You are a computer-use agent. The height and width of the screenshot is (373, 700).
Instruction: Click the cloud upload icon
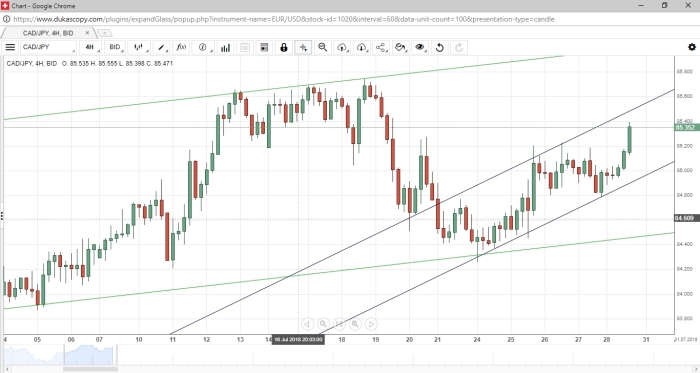[x=342, y=47]
